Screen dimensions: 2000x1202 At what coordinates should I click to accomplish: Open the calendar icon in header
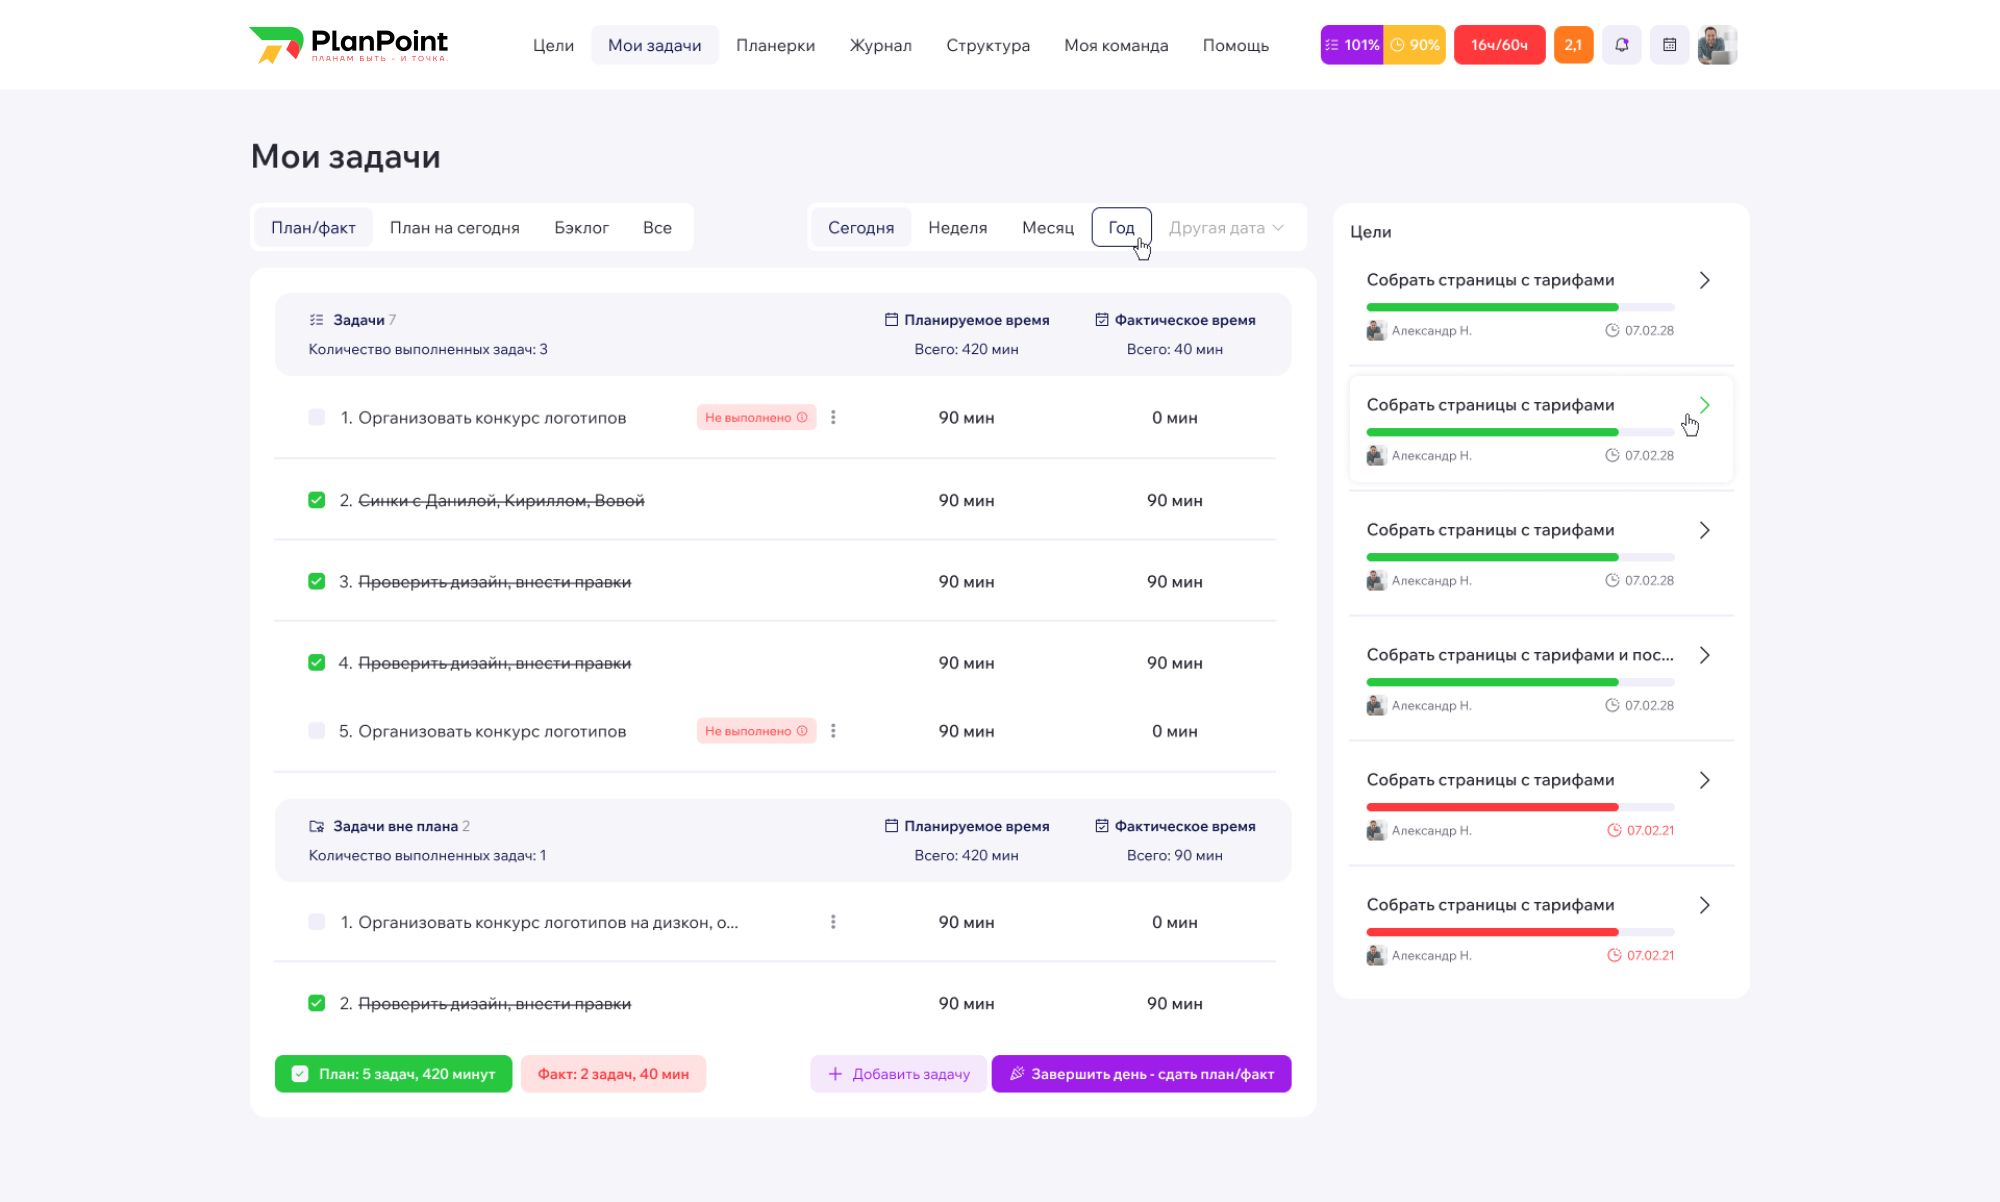pos(1669,45)
